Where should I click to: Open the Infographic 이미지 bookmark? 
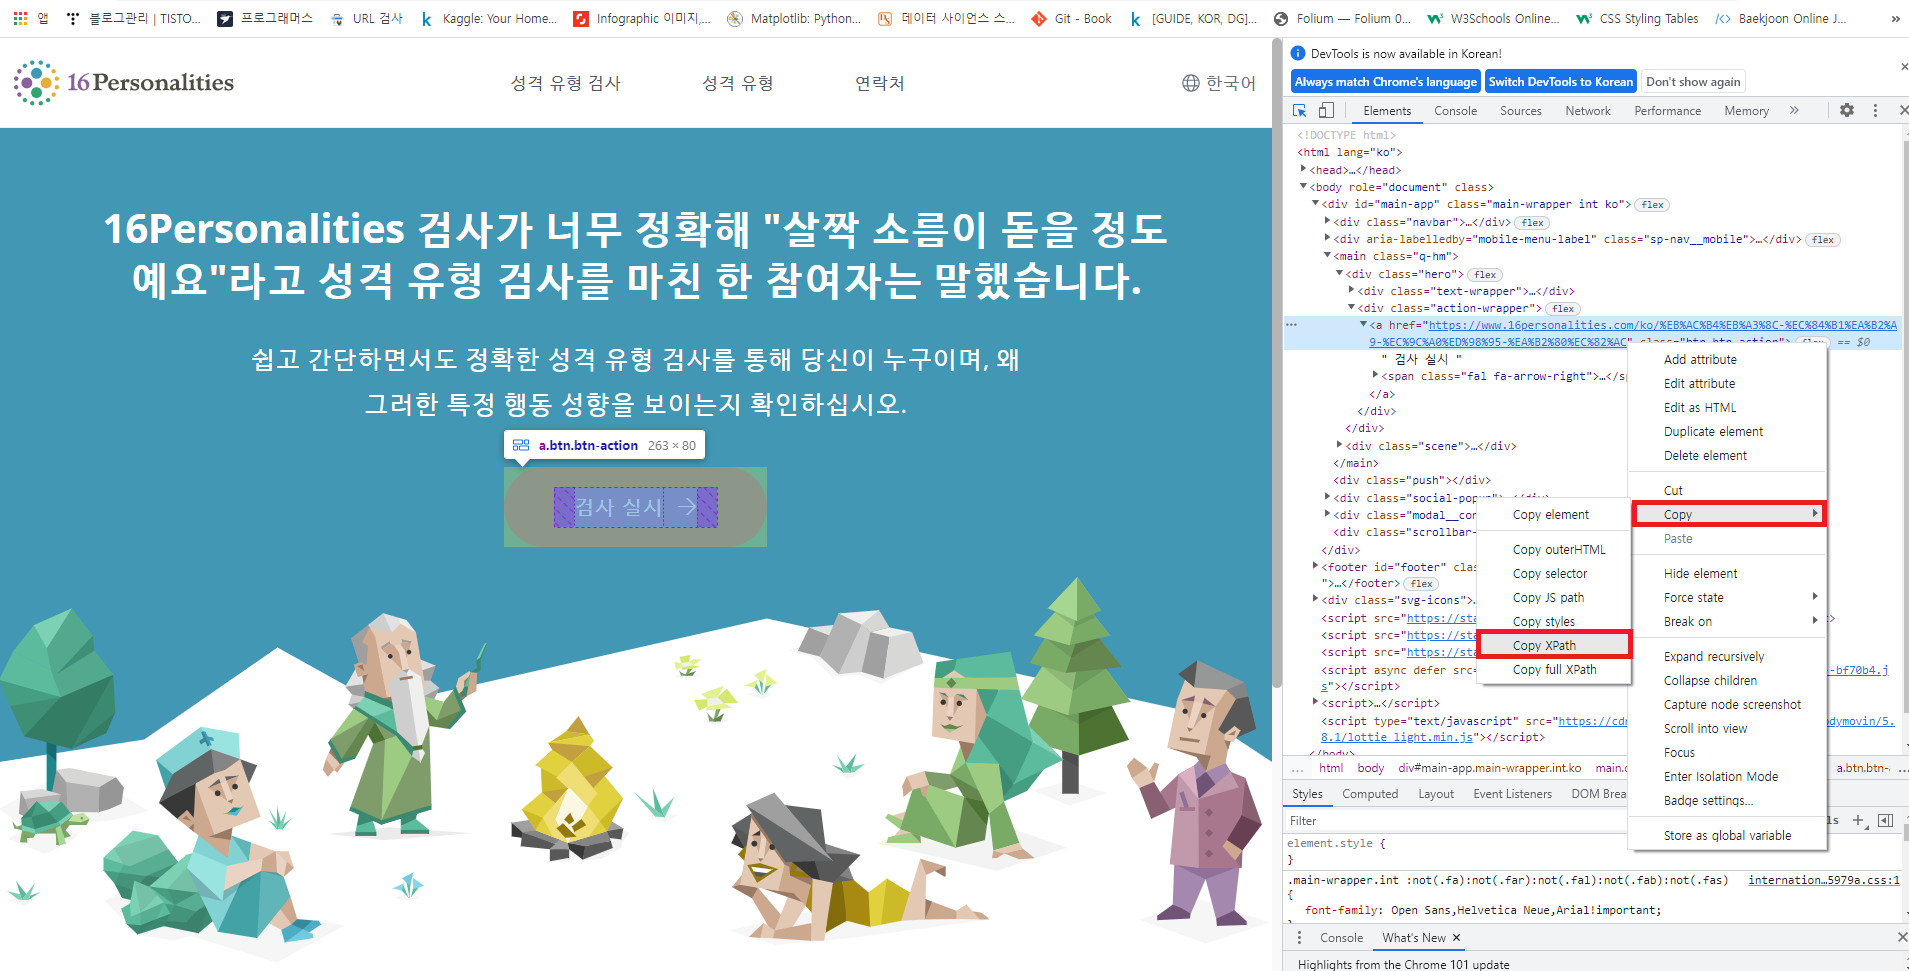[641, 18]
